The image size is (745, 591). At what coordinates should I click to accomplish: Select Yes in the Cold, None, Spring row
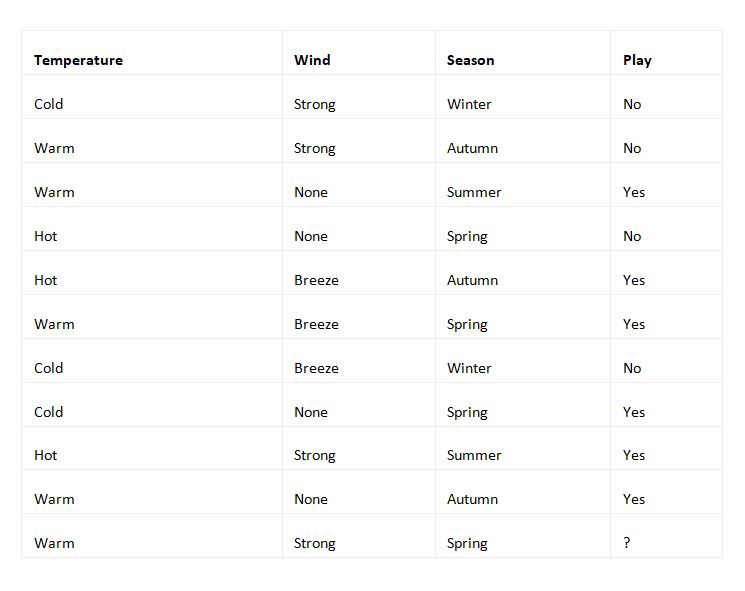pos(634,412)
